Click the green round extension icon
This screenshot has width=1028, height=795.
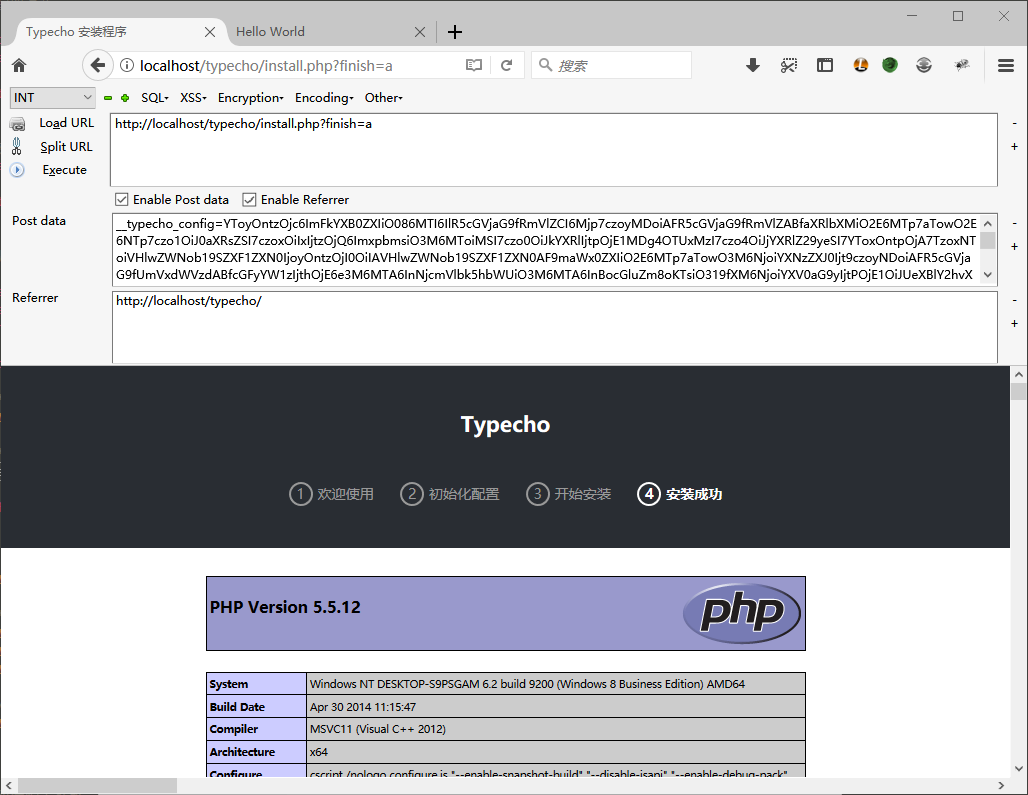click(x=890, y=64)
